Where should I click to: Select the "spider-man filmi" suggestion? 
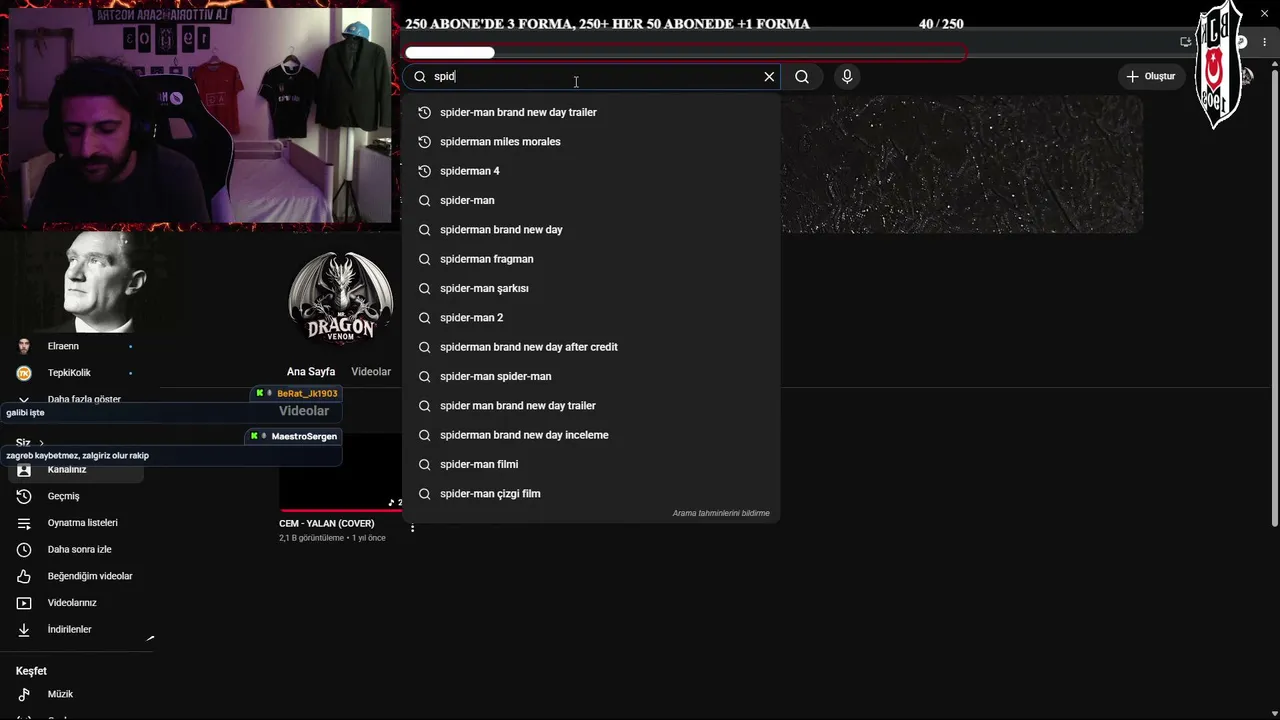click(x=591, y=464)
